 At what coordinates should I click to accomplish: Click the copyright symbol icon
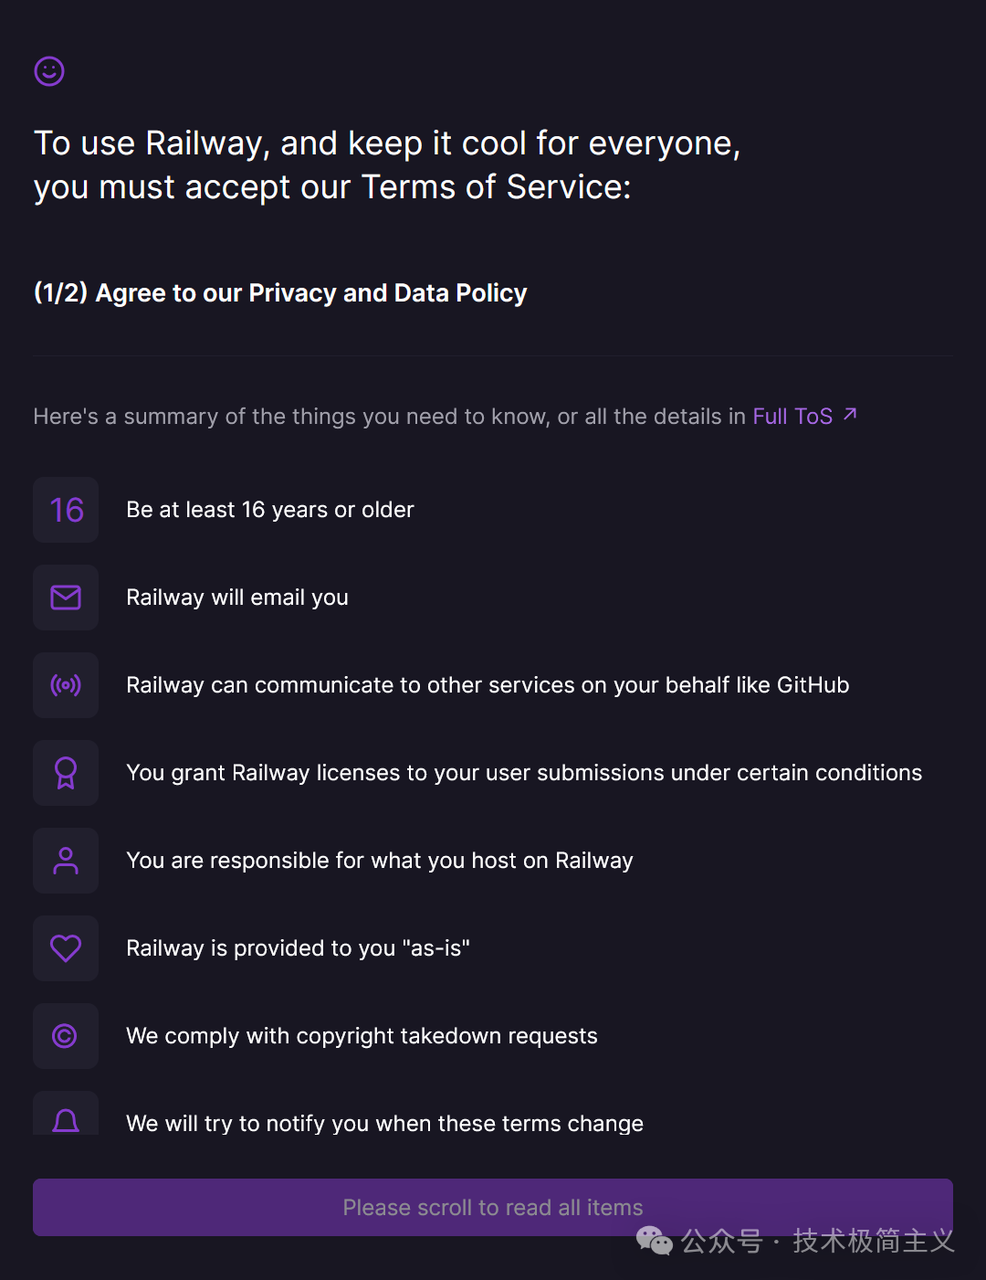coord(66,1036)
